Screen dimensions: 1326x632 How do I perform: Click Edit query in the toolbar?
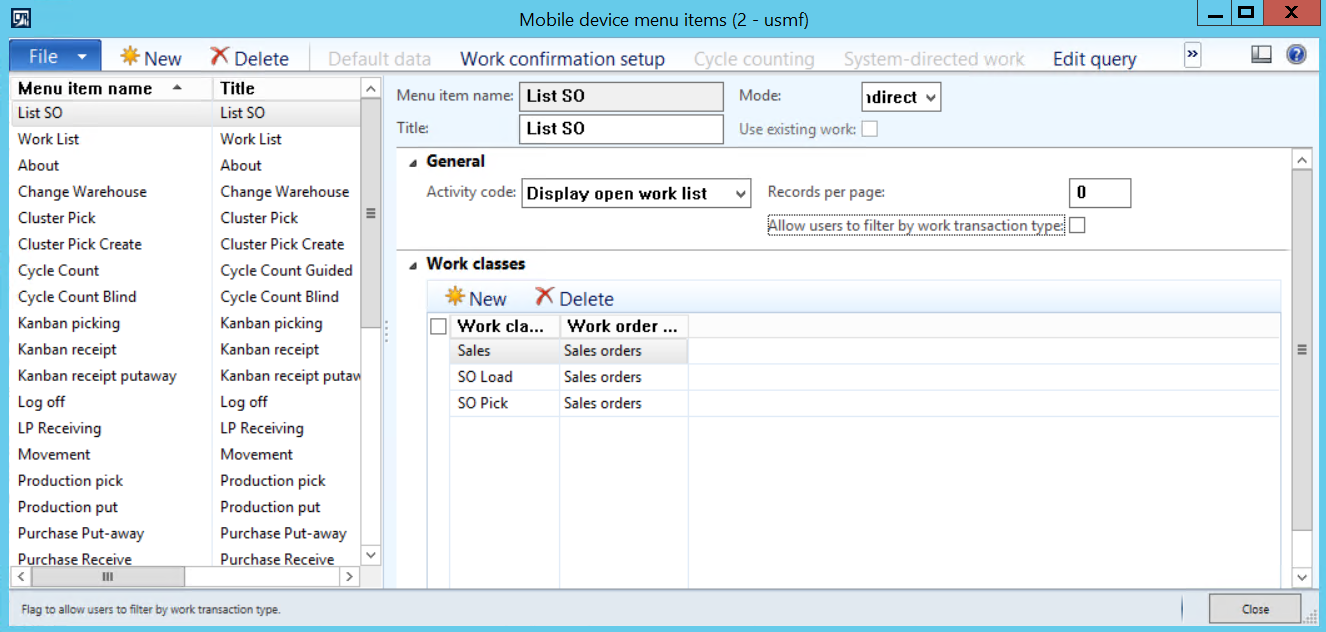click(x=1094, y=59)
